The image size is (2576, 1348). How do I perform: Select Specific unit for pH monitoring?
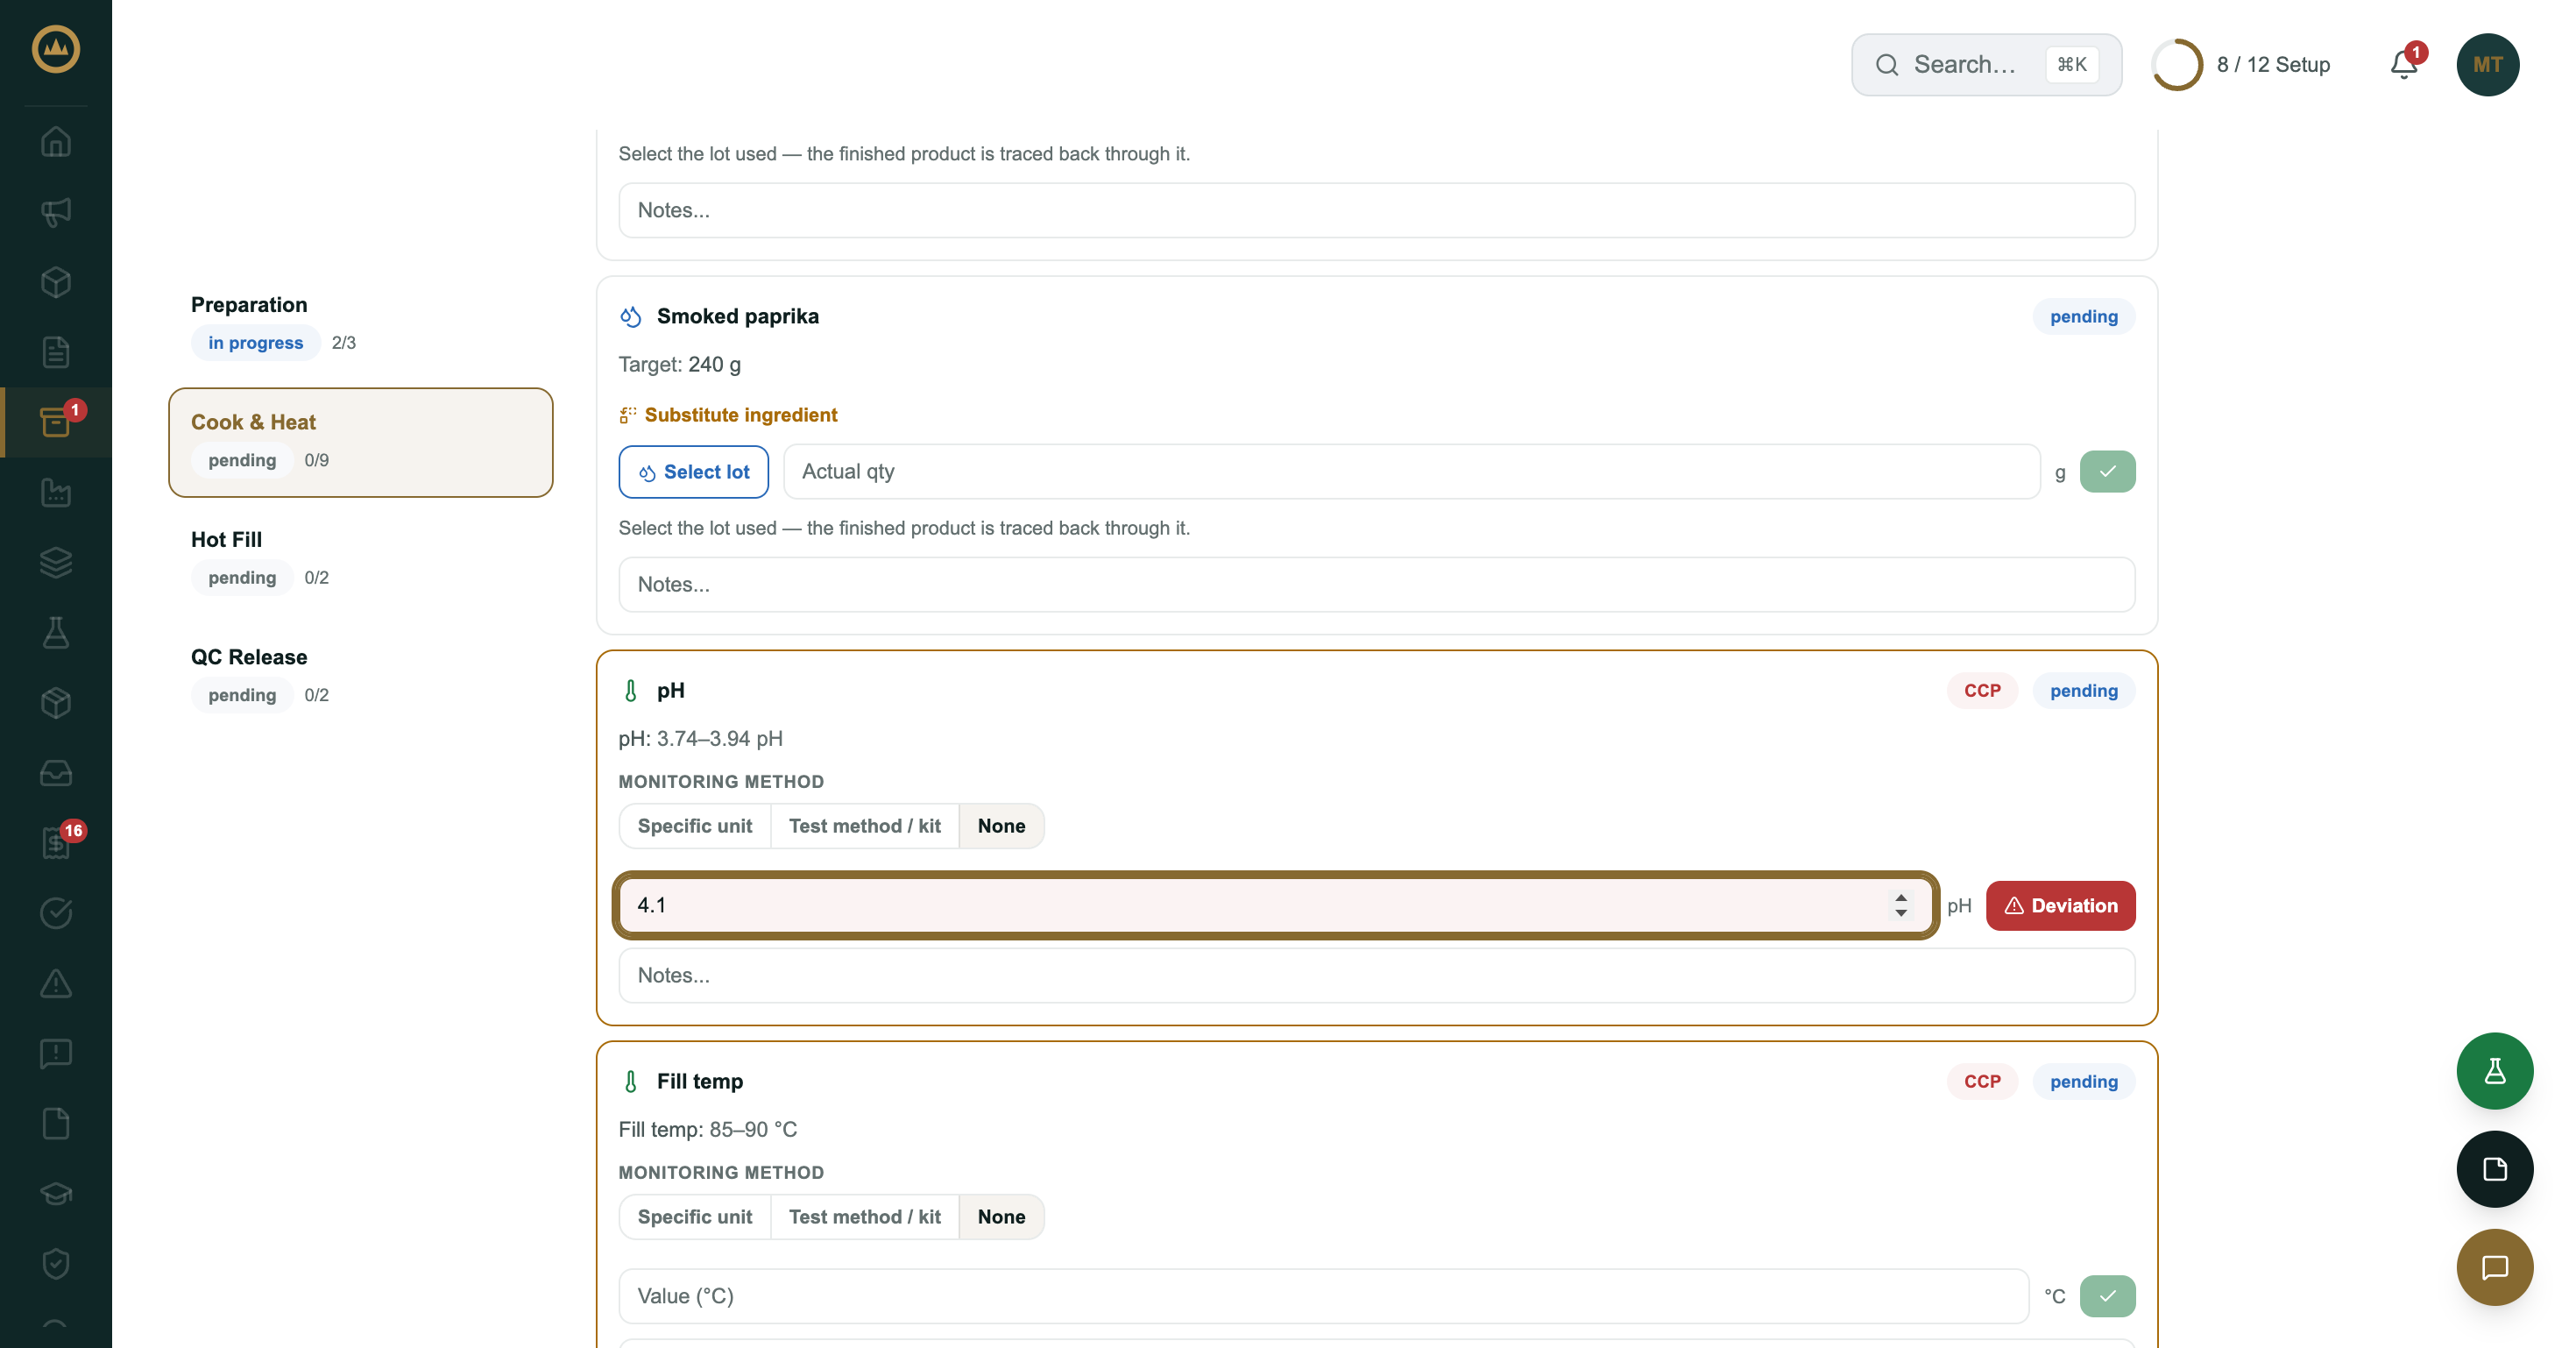click(x=695, y=826)
